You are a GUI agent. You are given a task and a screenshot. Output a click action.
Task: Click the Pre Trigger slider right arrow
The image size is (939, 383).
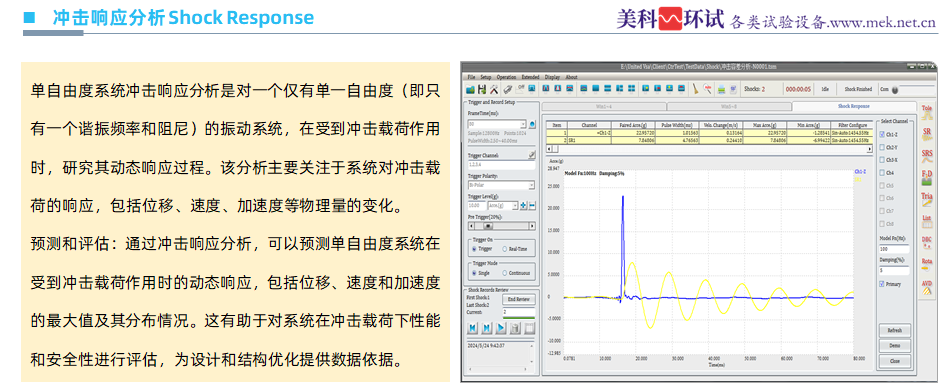(532, 226)
